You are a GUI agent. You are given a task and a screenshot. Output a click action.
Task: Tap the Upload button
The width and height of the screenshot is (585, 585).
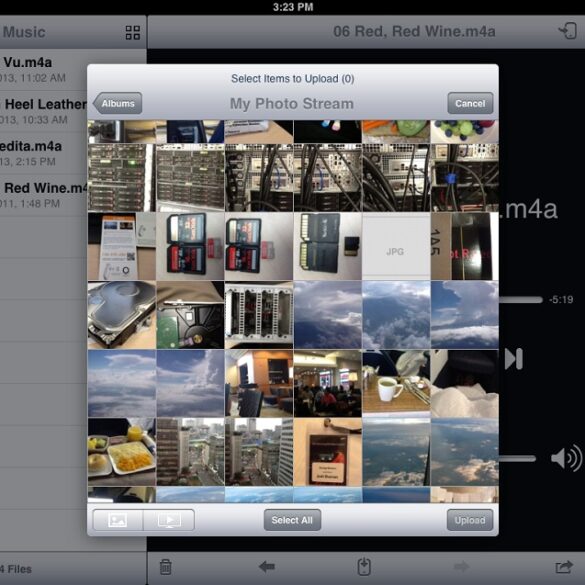click(x=470, y=520)
